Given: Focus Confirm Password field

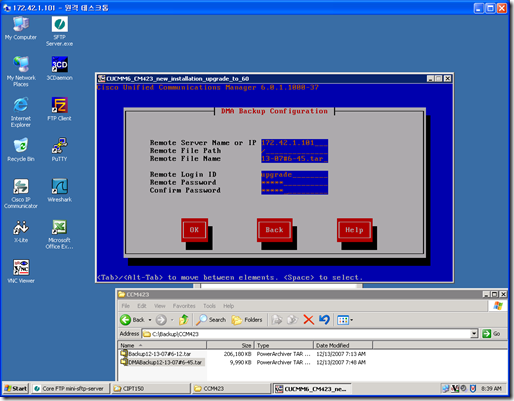Looking at the screenshot, I should (x=294, y=191).
